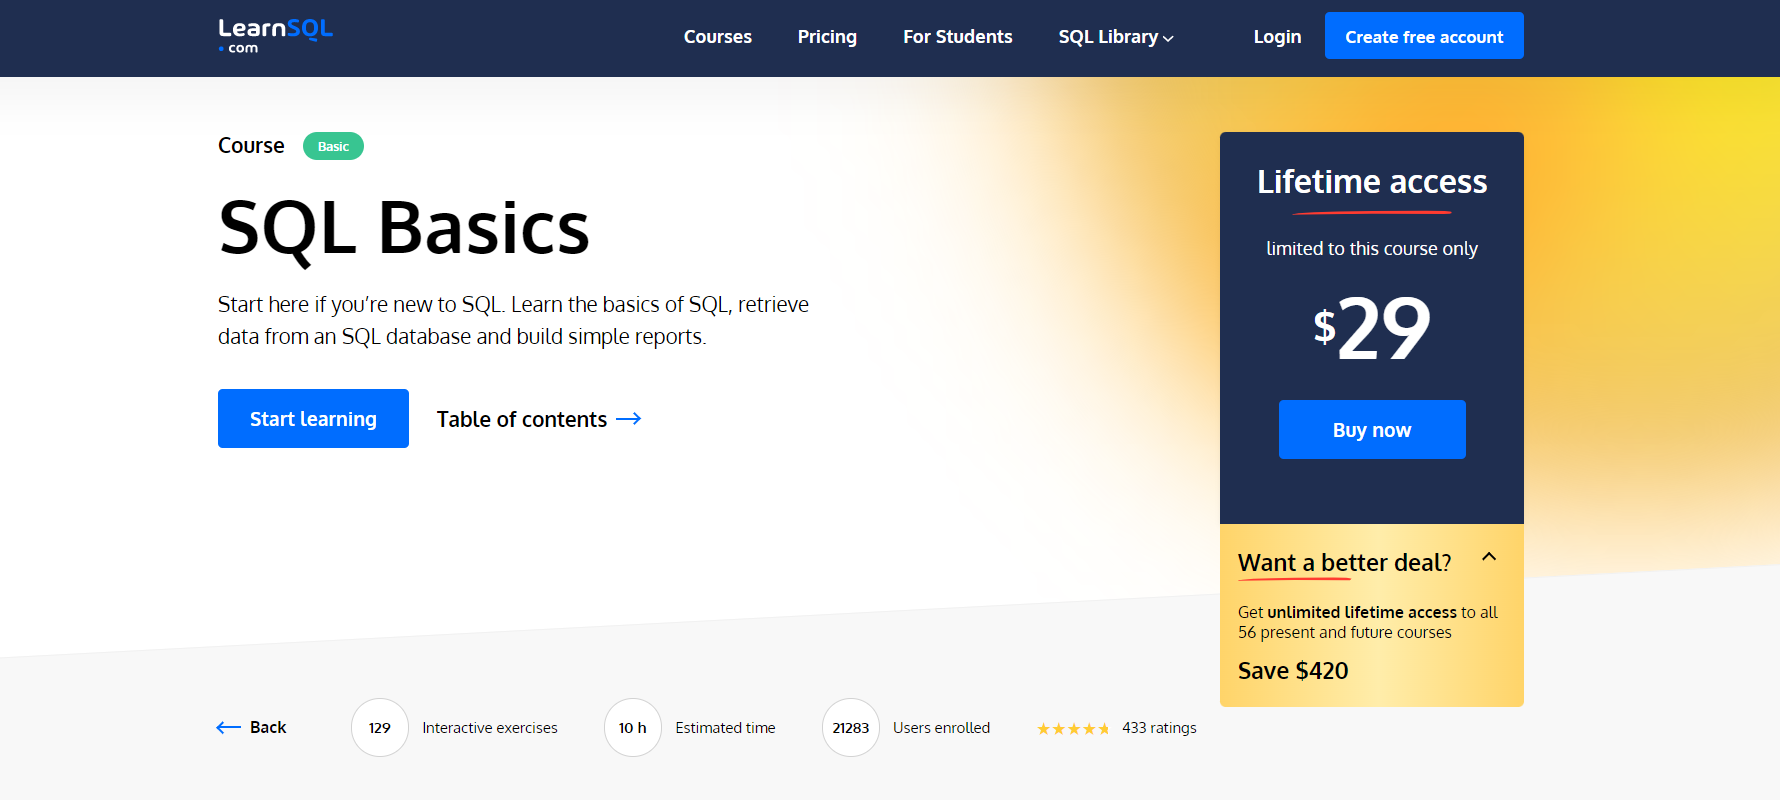Click the Estimated time label
This screenshot has width=1780, height=800.
tap(725, 728)
